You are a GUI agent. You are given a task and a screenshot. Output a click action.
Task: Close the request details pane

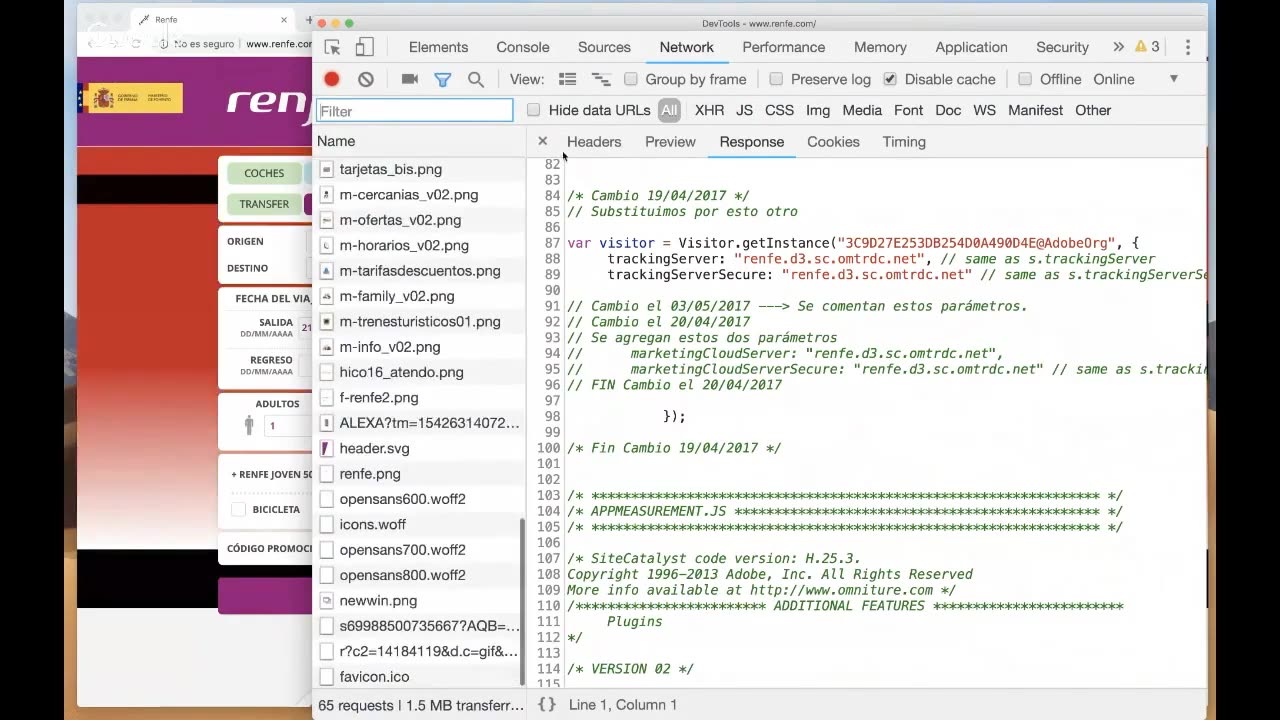click(542, 141)
